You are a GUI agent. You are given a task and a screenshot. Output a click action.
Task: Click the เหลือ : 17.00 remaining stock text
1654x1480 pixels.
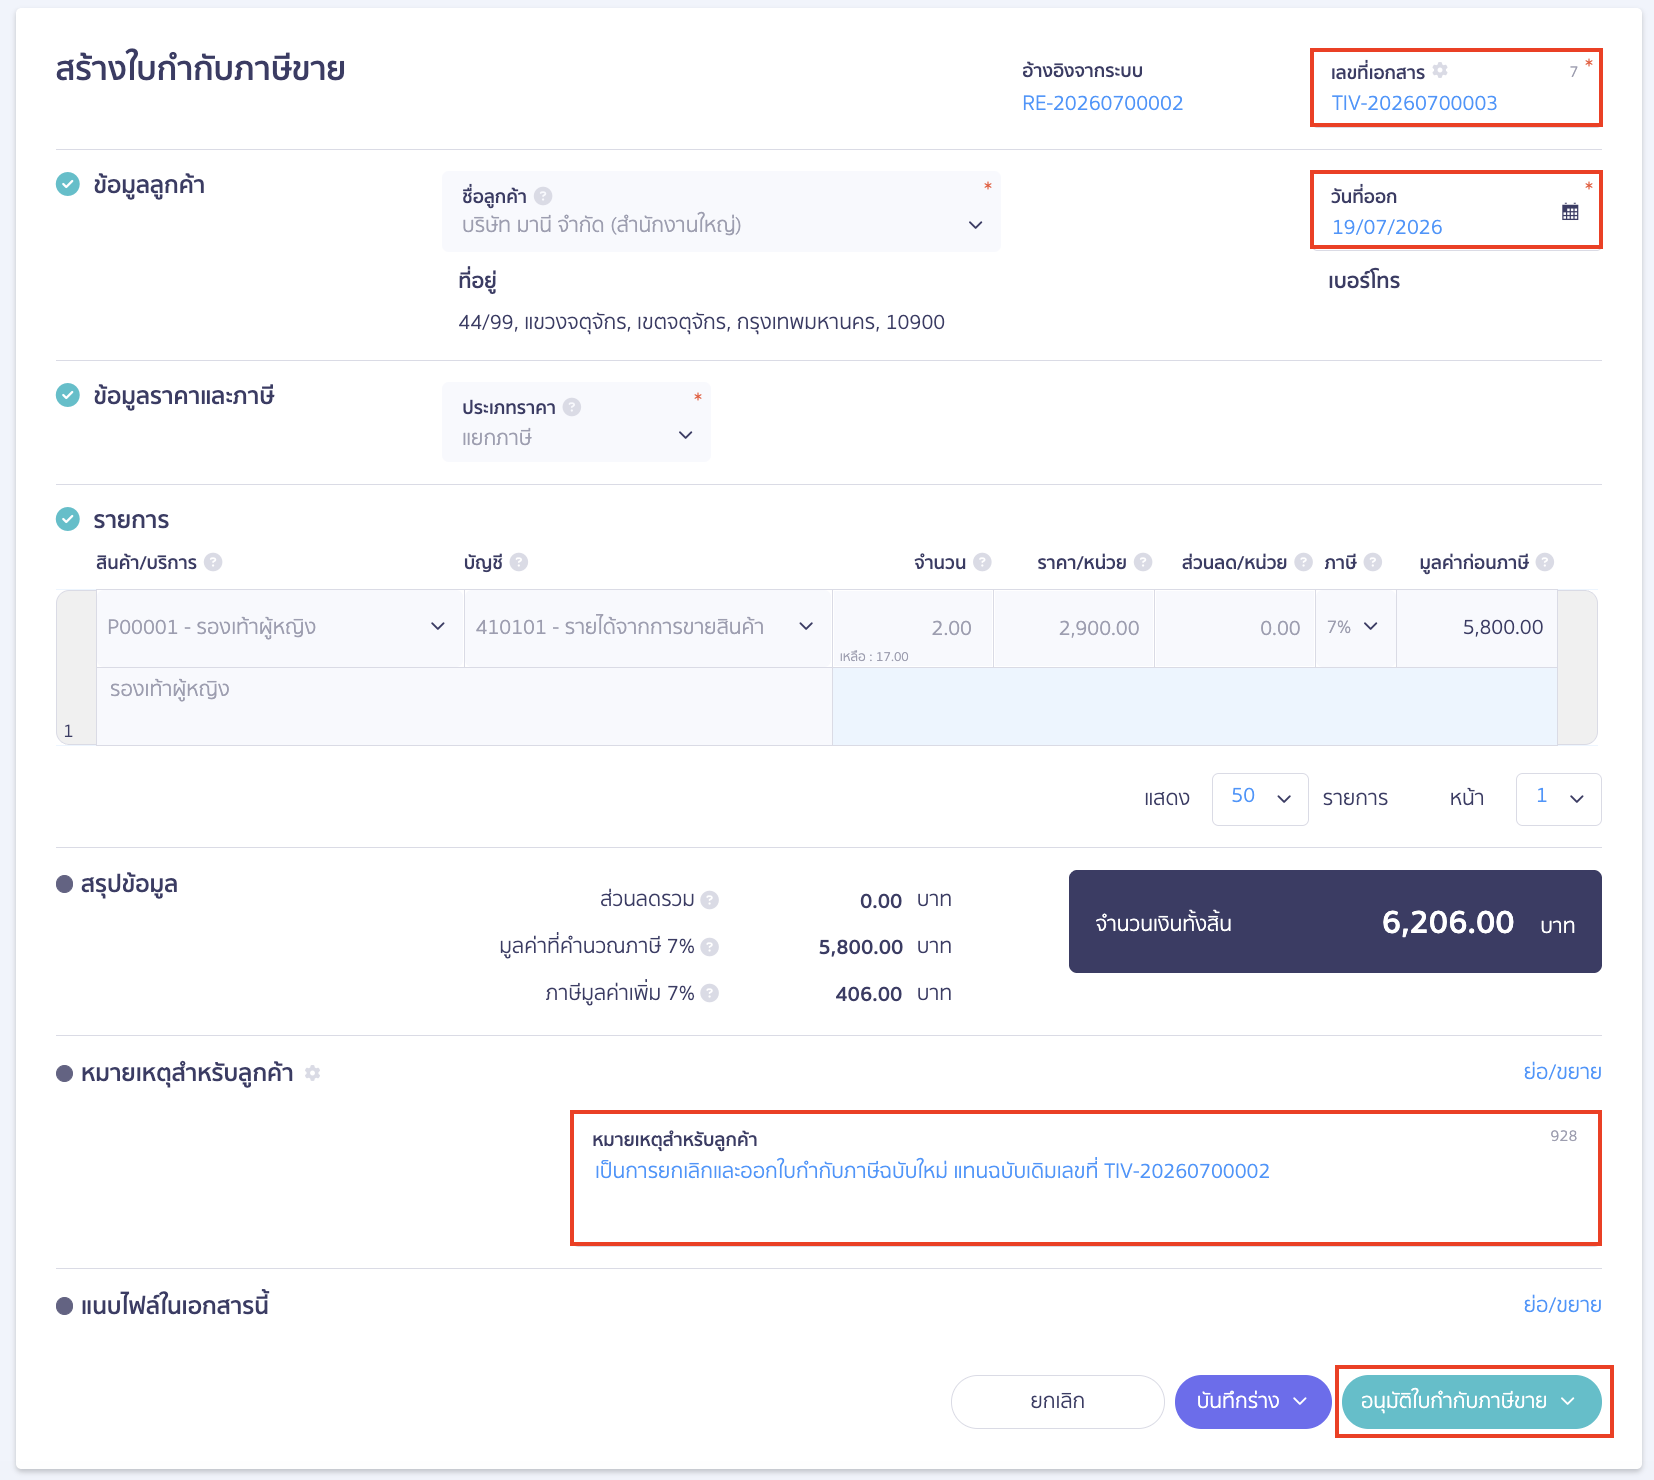pyautogui.click(x=874, y=657)
